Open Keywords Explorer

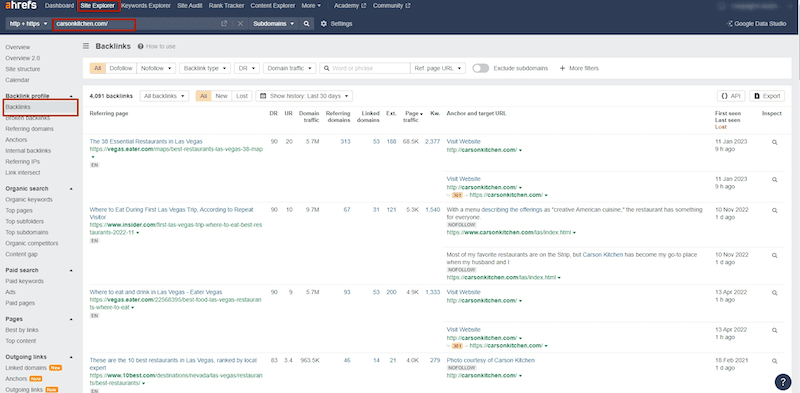[147, 6]
